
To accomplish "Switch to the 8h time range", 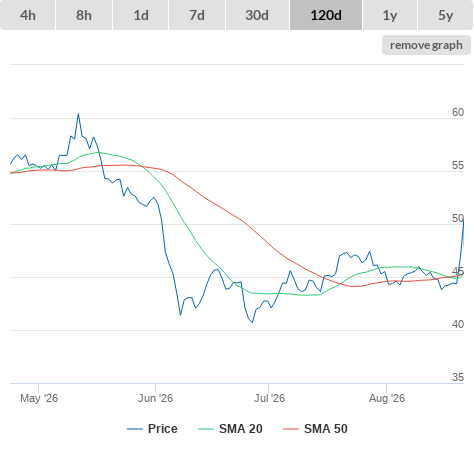I will coord(84,15).
